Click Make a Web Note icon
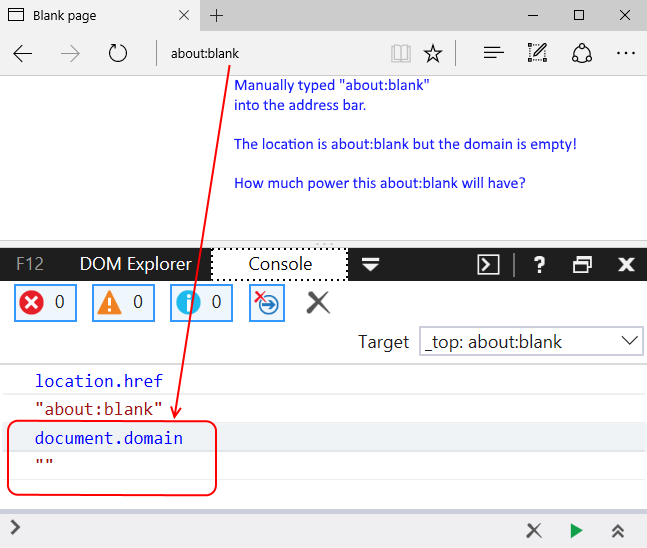The image size is (647, 548). point(537,53)
